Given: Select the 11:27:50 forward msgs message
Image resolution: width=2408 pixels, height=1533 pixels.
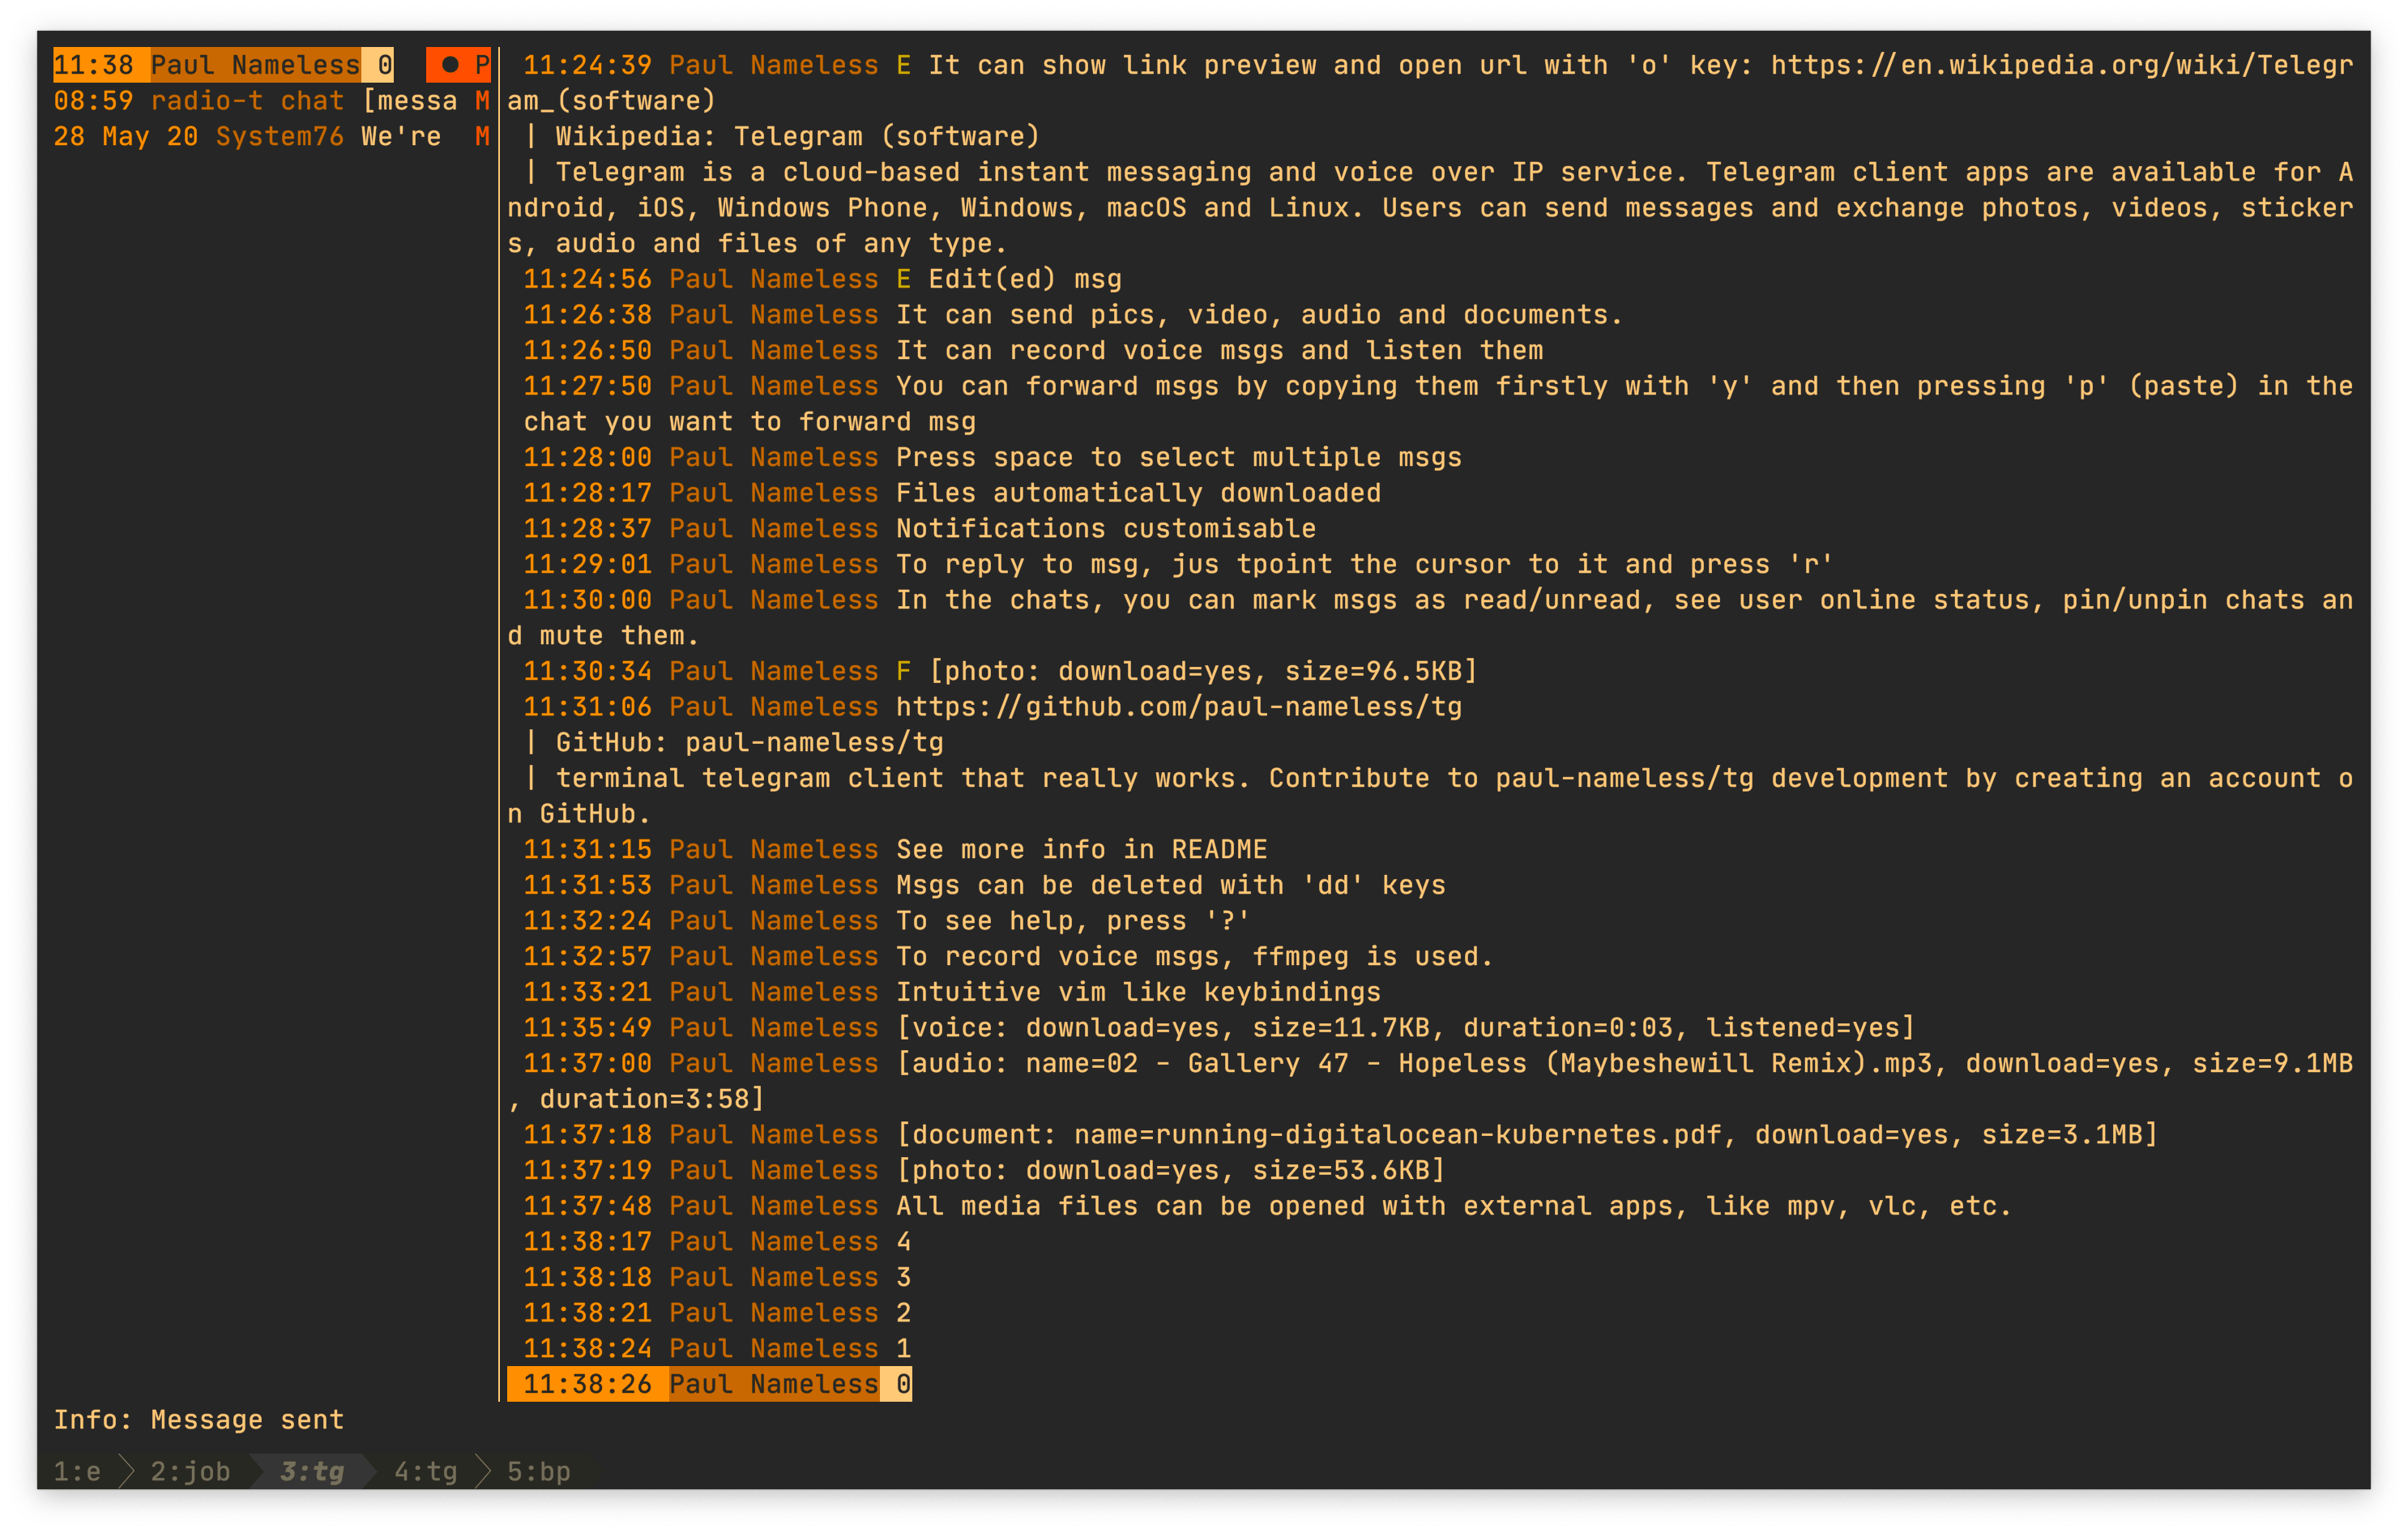Looking at the screenshot, I should click(1430, 404).
